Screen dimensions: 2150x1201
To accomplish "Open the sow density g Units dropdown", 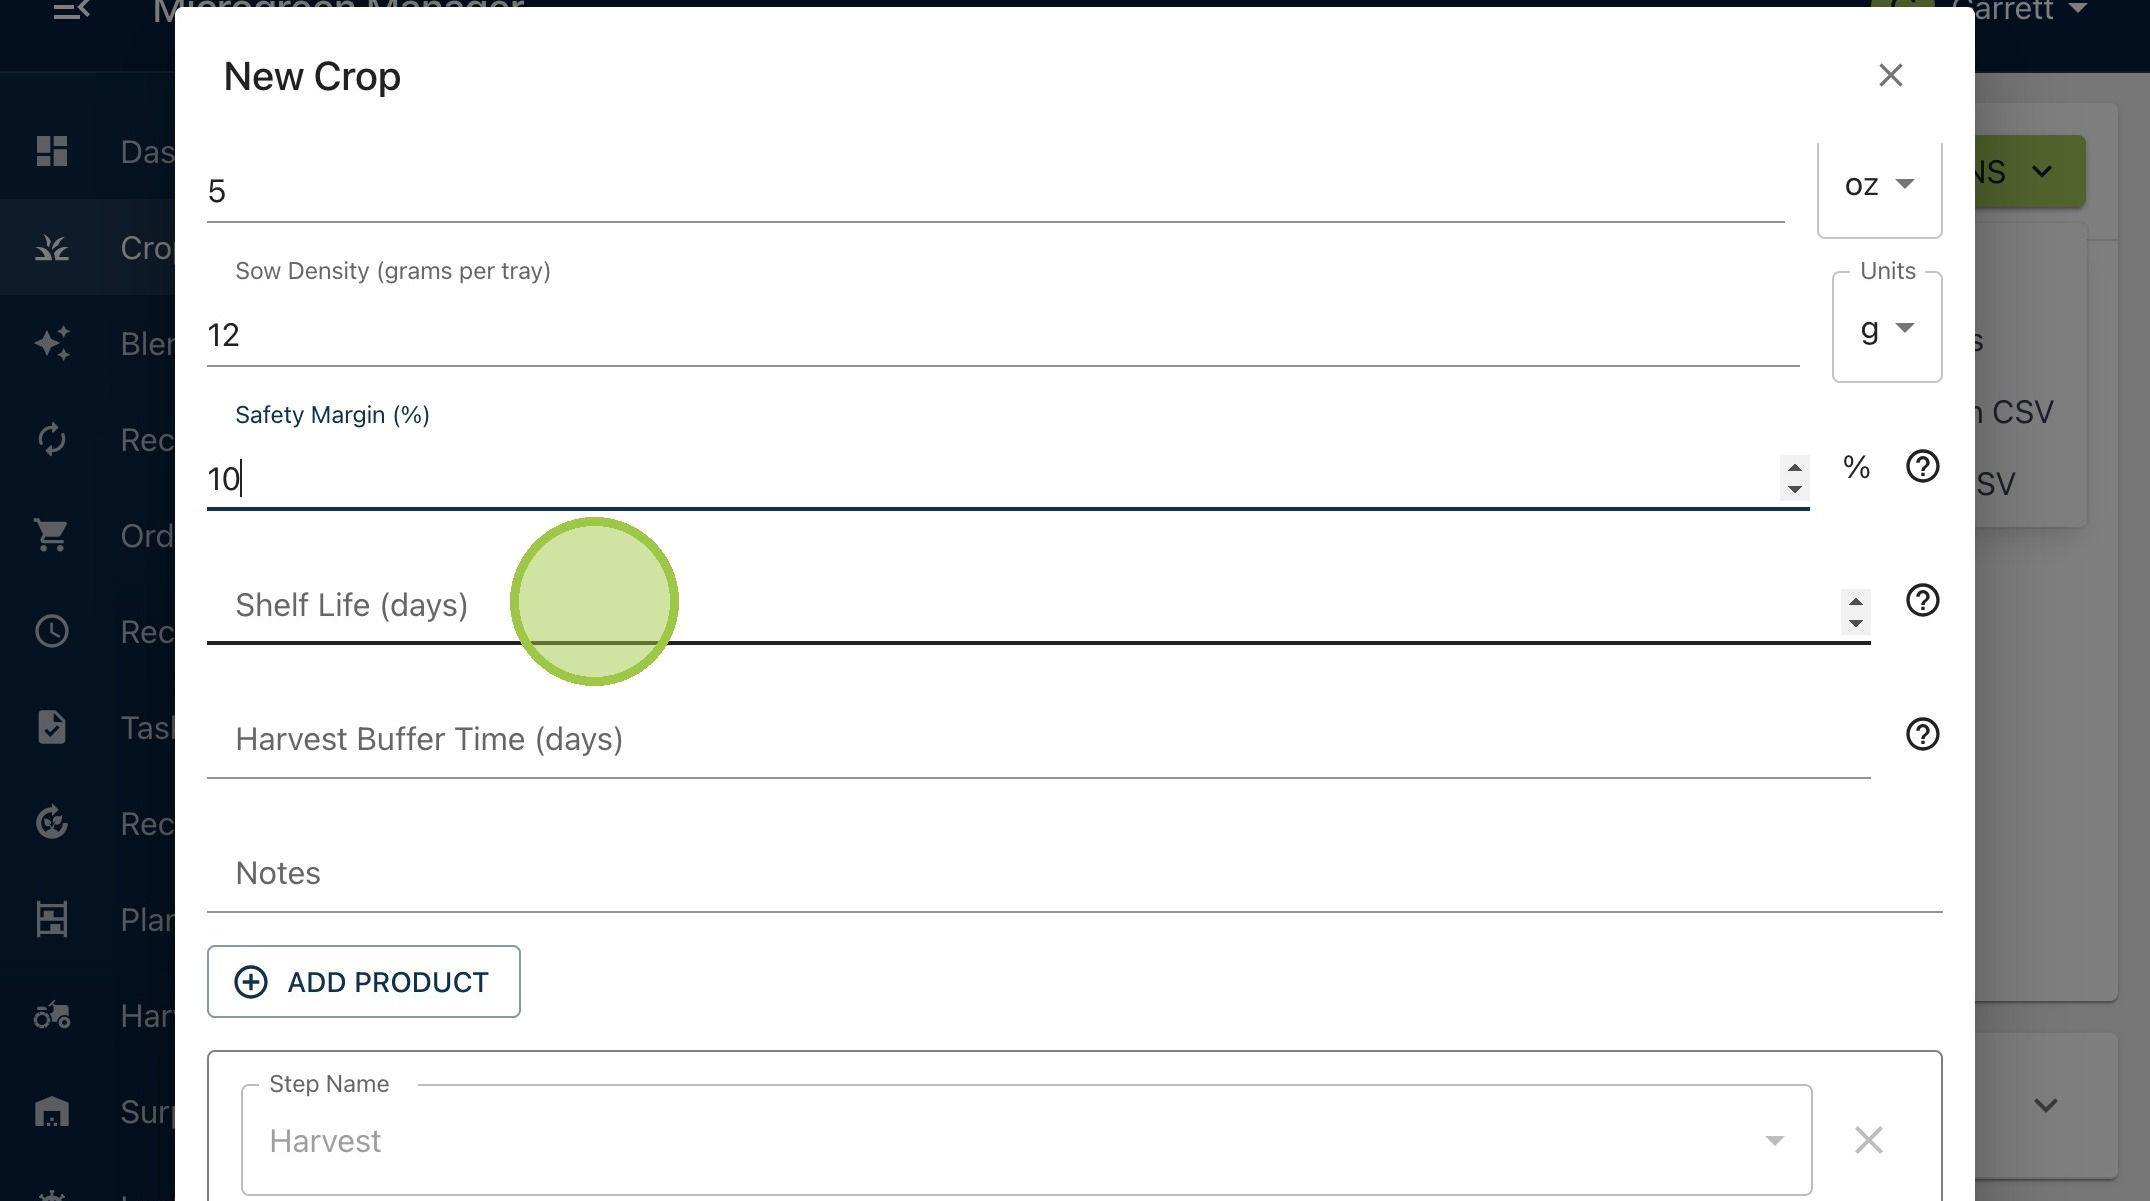I will click(1887, 329).
